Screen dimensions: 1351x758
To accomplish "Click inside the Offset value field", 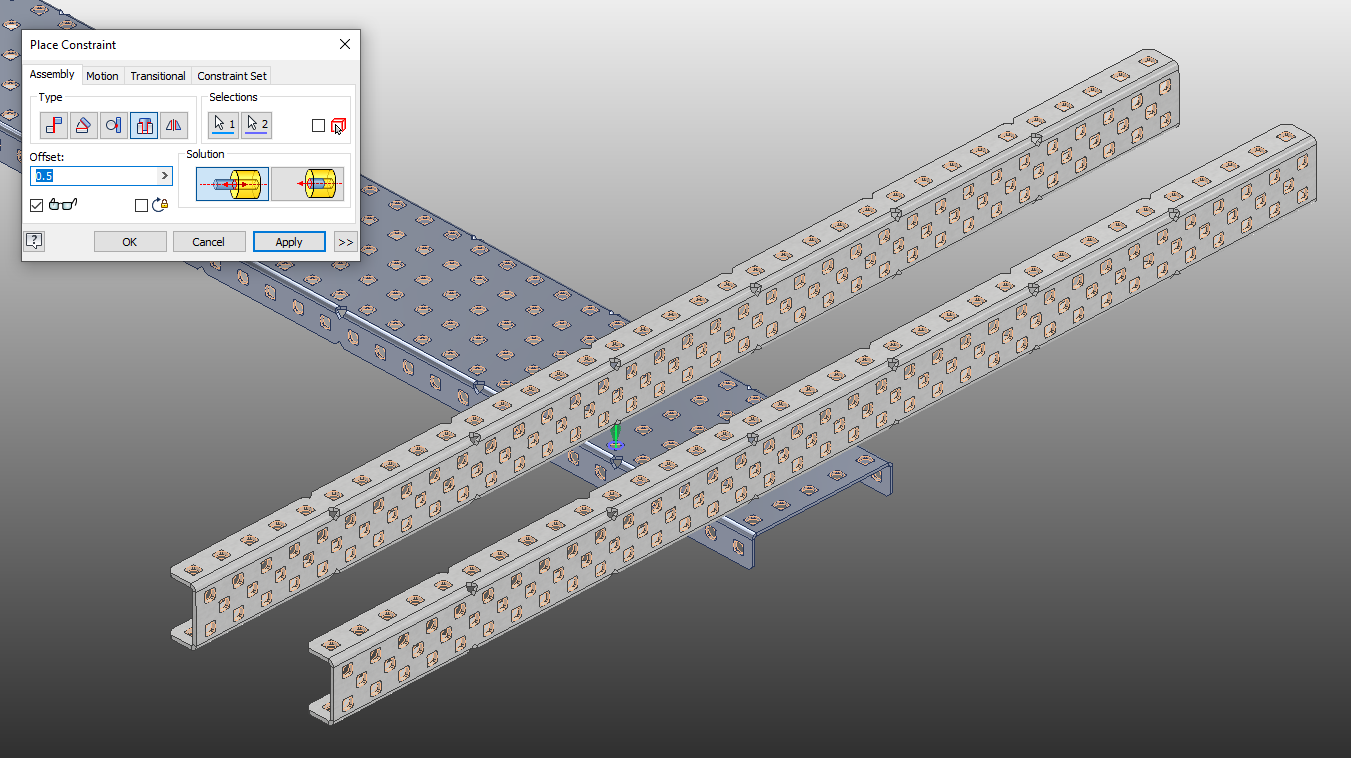I will [95, 176].
